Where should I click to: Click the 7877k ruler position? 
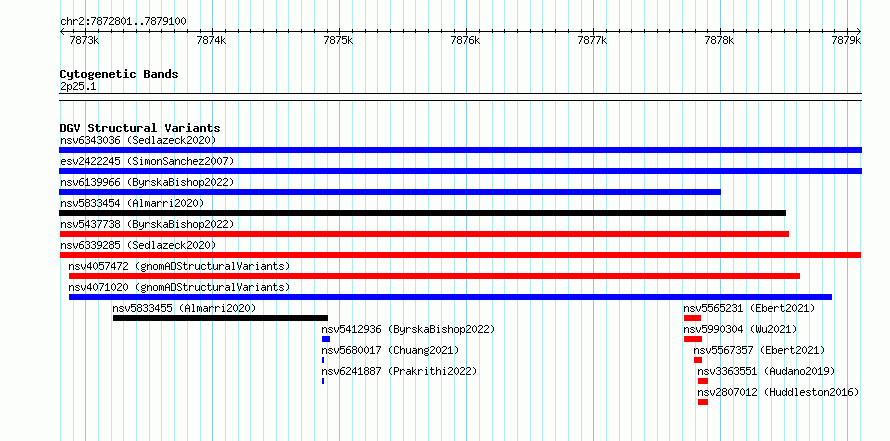(x=594, y=40)
